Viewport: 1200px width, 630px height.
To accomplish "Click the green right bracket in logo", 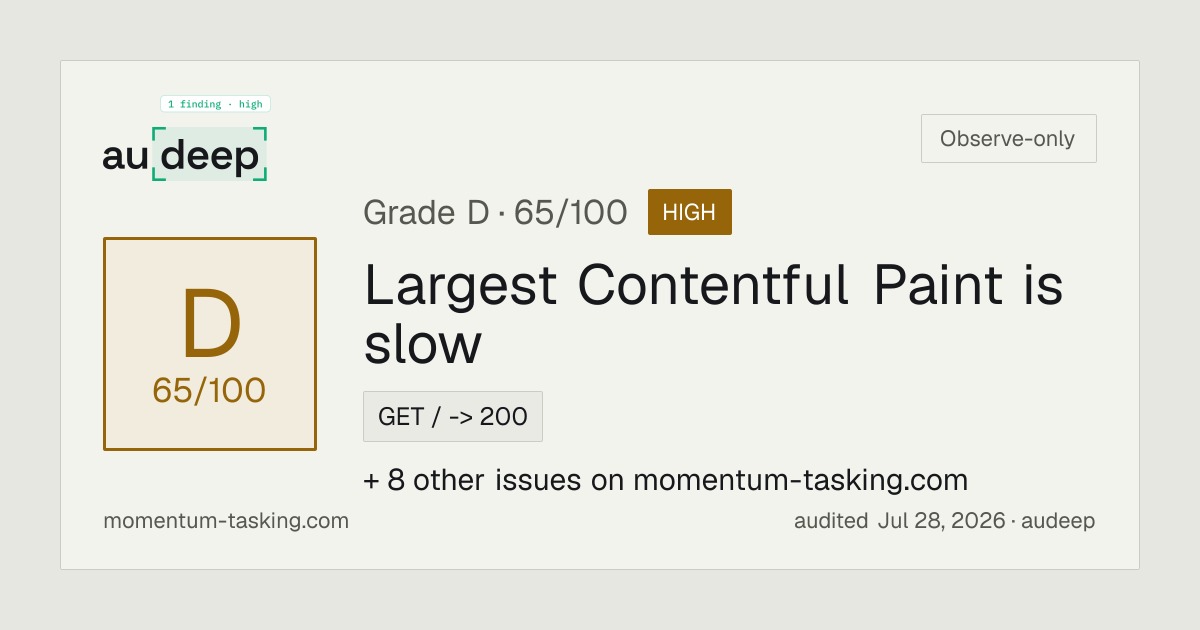I will (x=262, y=154).
